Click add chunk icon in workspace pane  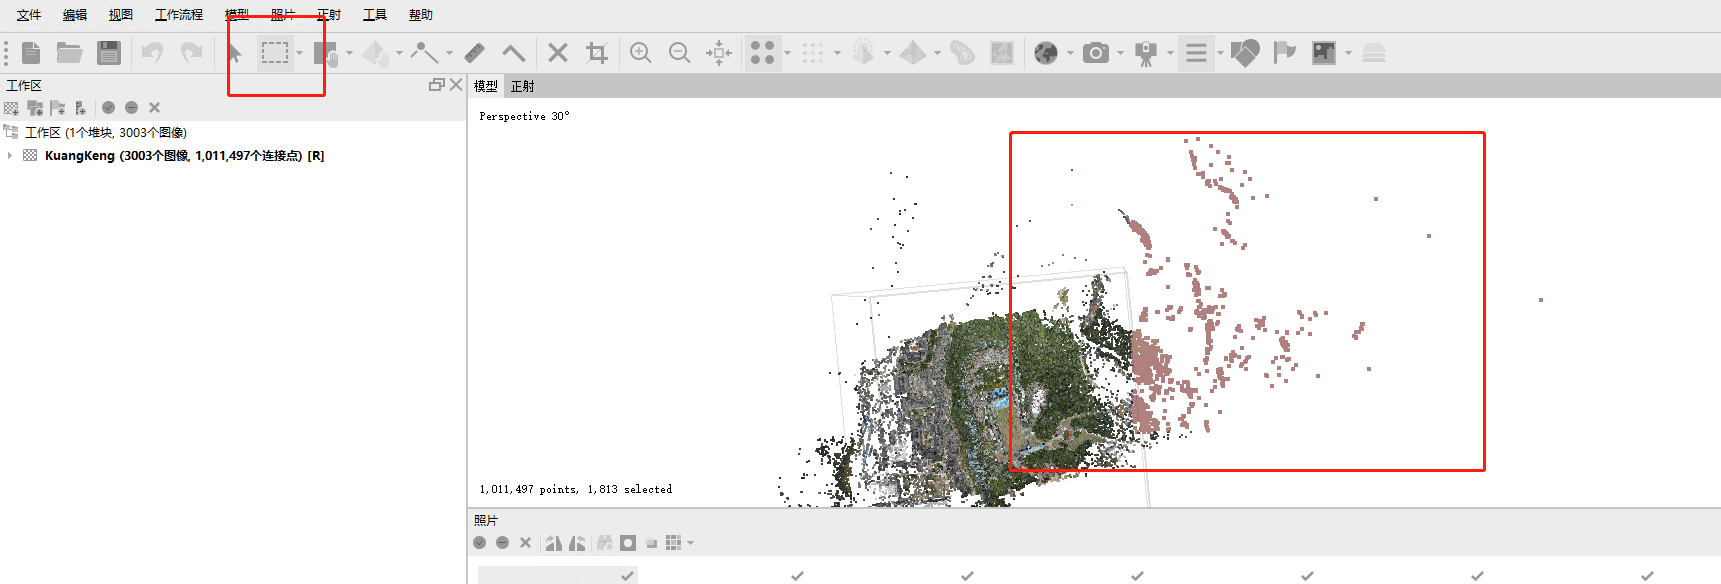(12, 108)
